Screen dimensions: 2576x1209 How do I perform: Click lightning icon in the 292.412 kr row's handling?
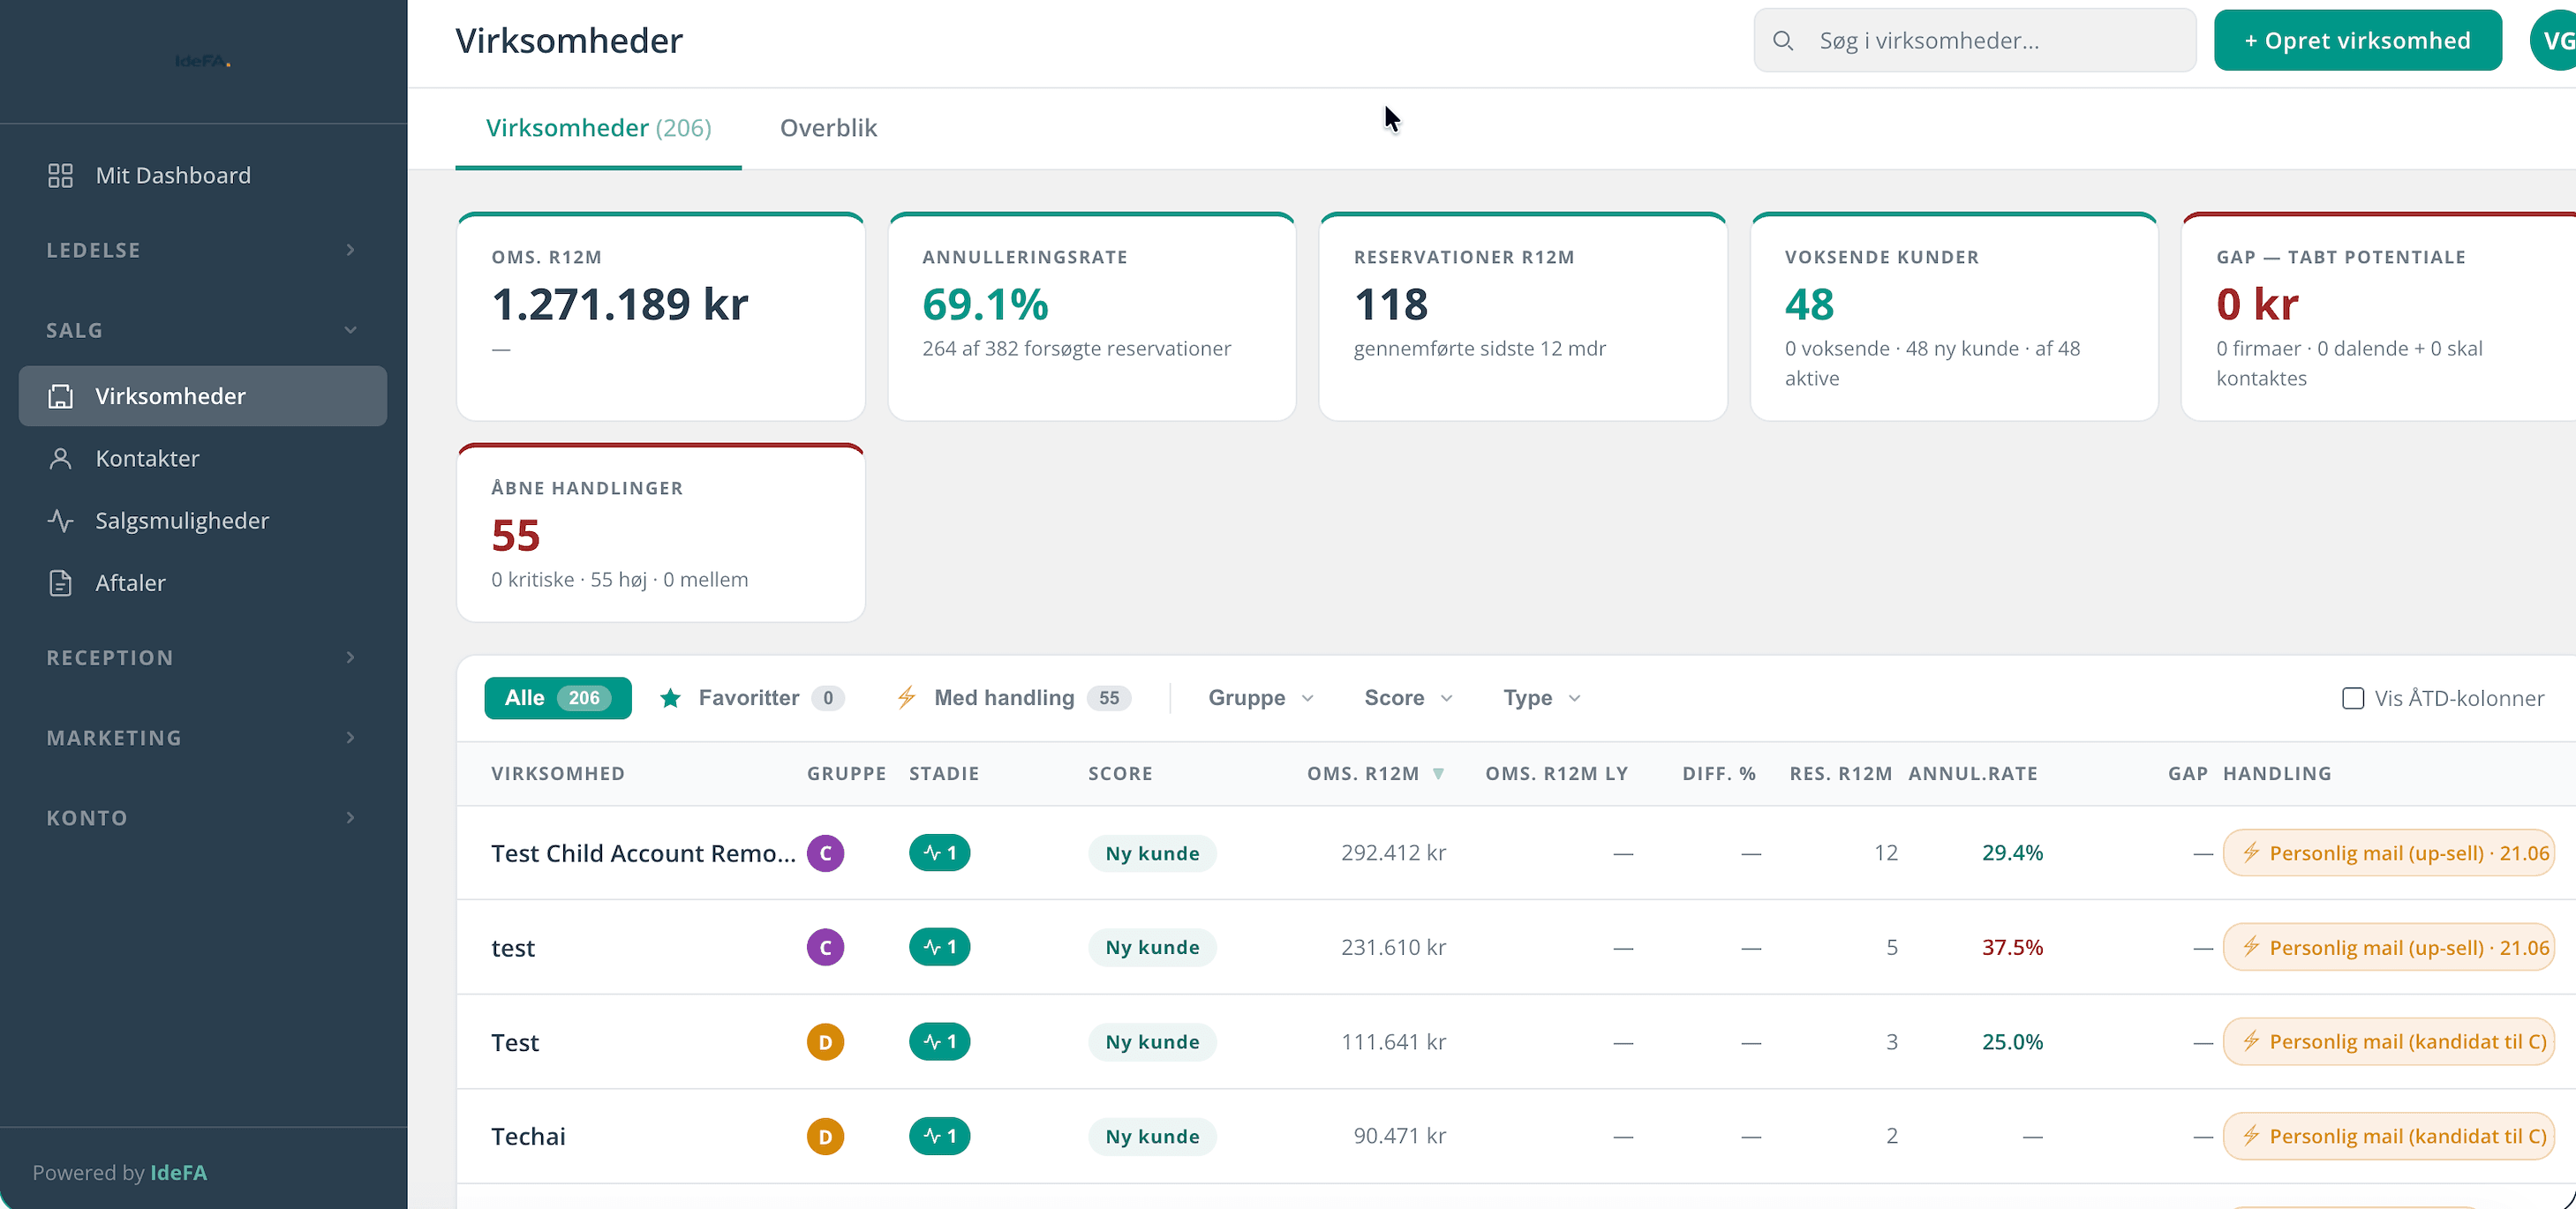pos(2250,853)
